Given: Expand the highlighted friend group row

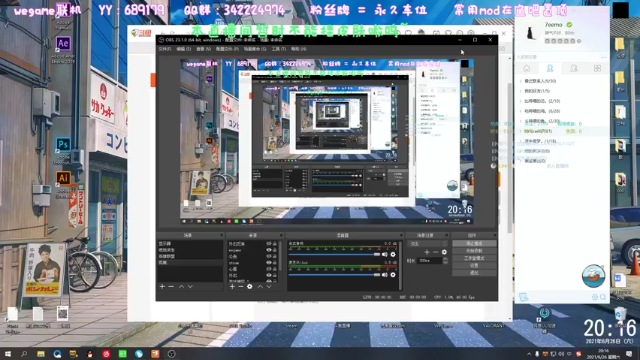Looking at the screenshot, I should click(521, 131).
